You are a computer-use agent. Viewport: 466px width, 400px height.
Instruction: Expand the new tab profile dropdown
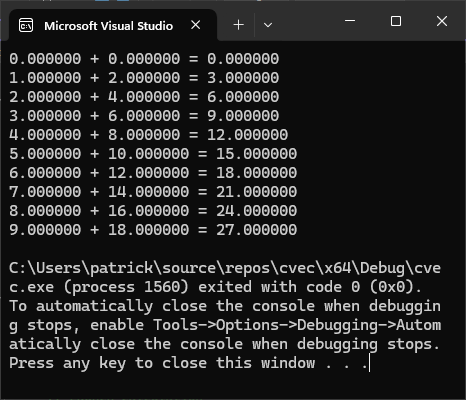[x=268, y=25]
